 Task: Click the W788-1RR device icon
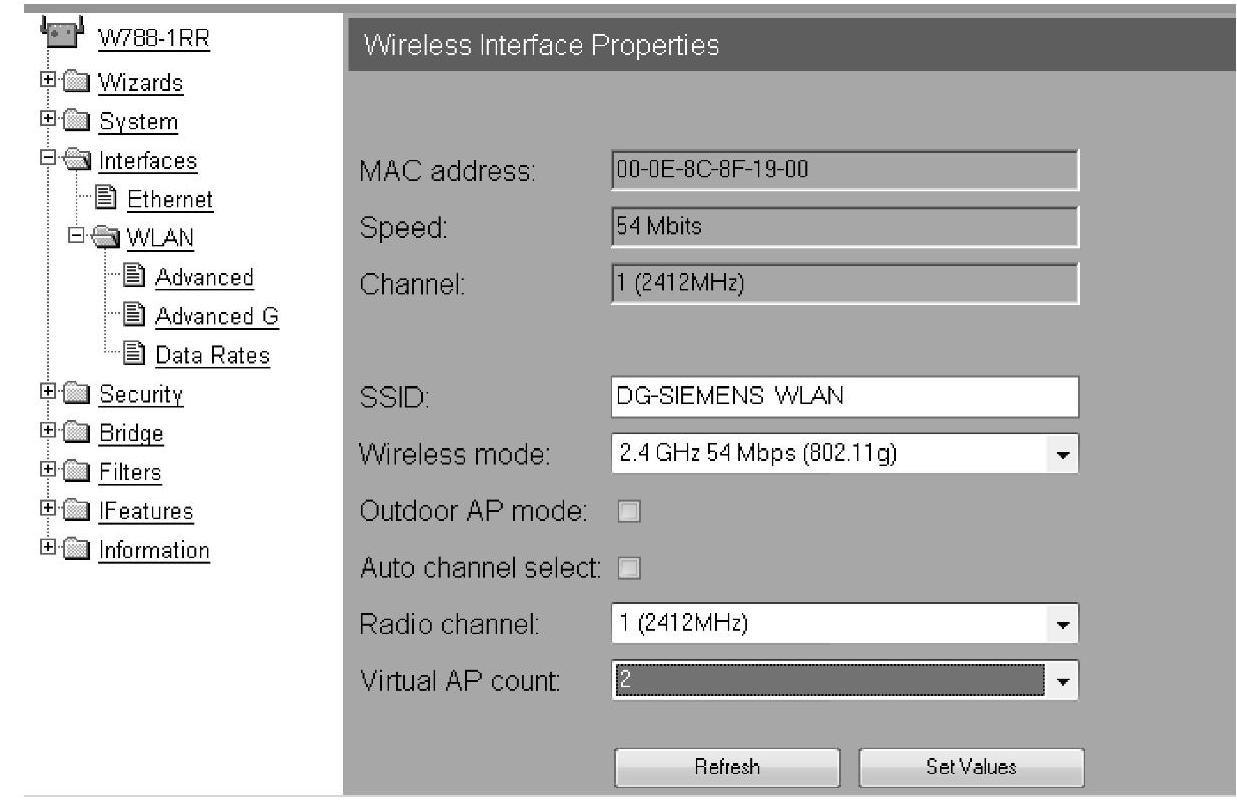coord(61,31)
